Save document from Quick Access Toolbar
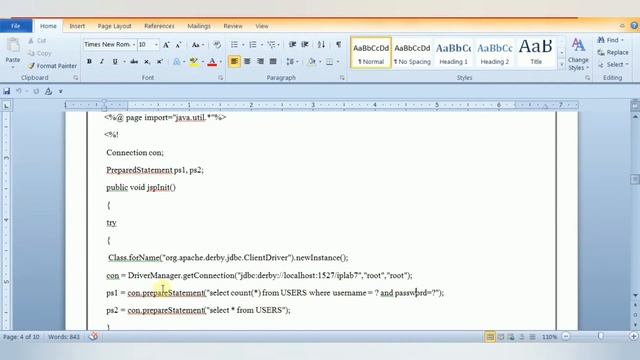The height and width of the screenshot is (360, 640). pos(7,91)
